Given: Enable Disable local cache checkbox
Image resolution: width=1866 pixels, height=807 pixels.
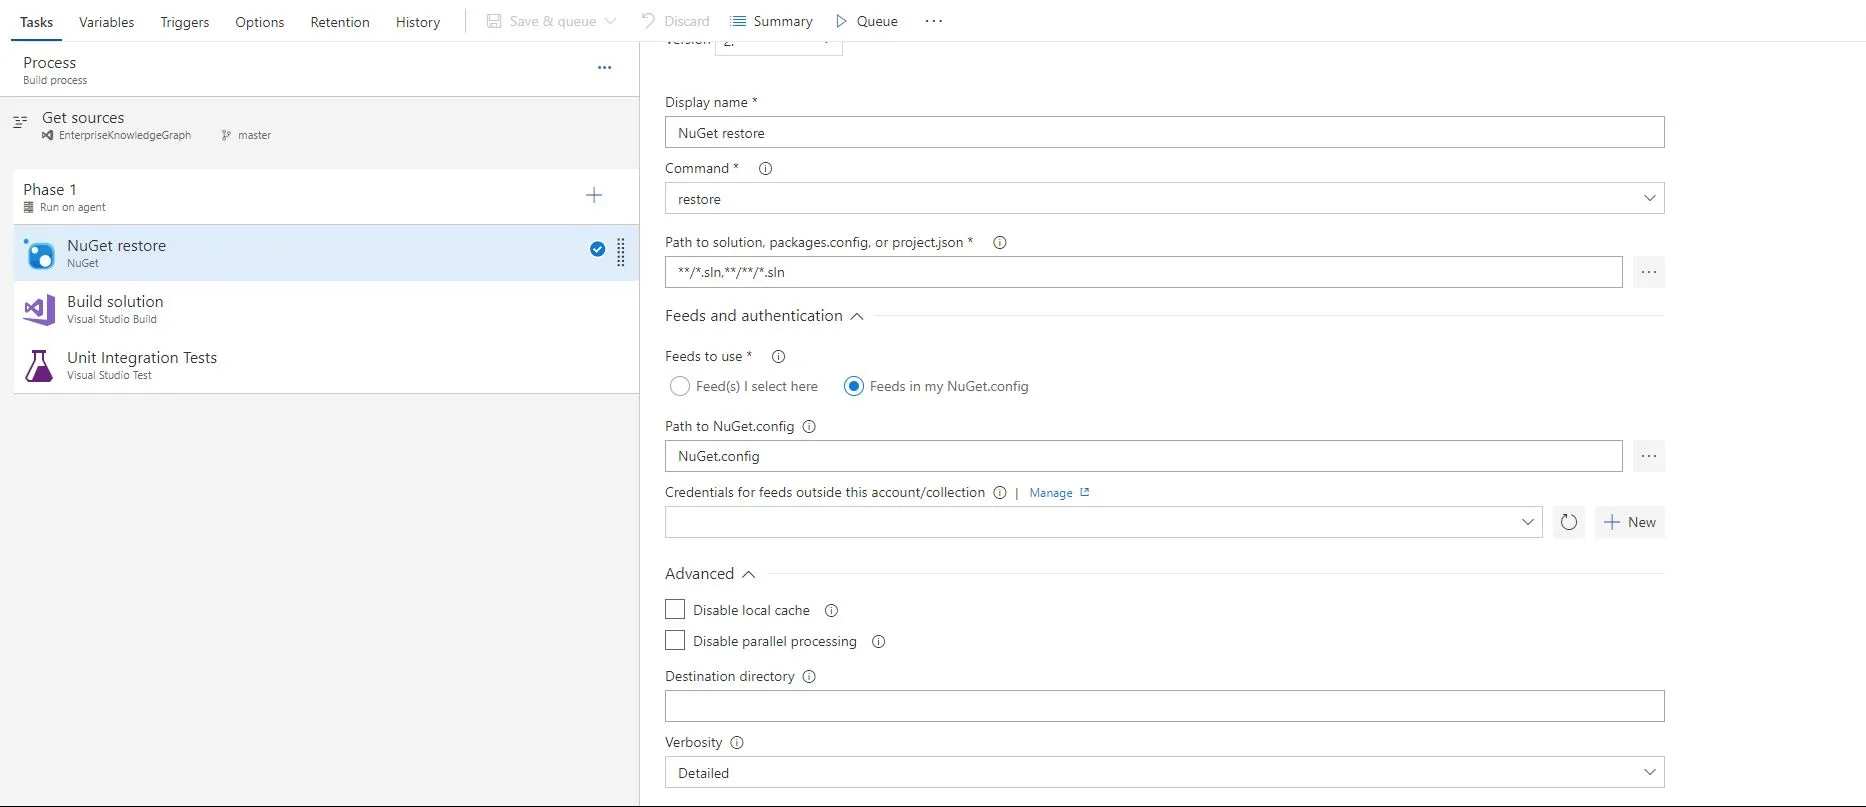Looking at the screenshot, I should pos(676,610).
